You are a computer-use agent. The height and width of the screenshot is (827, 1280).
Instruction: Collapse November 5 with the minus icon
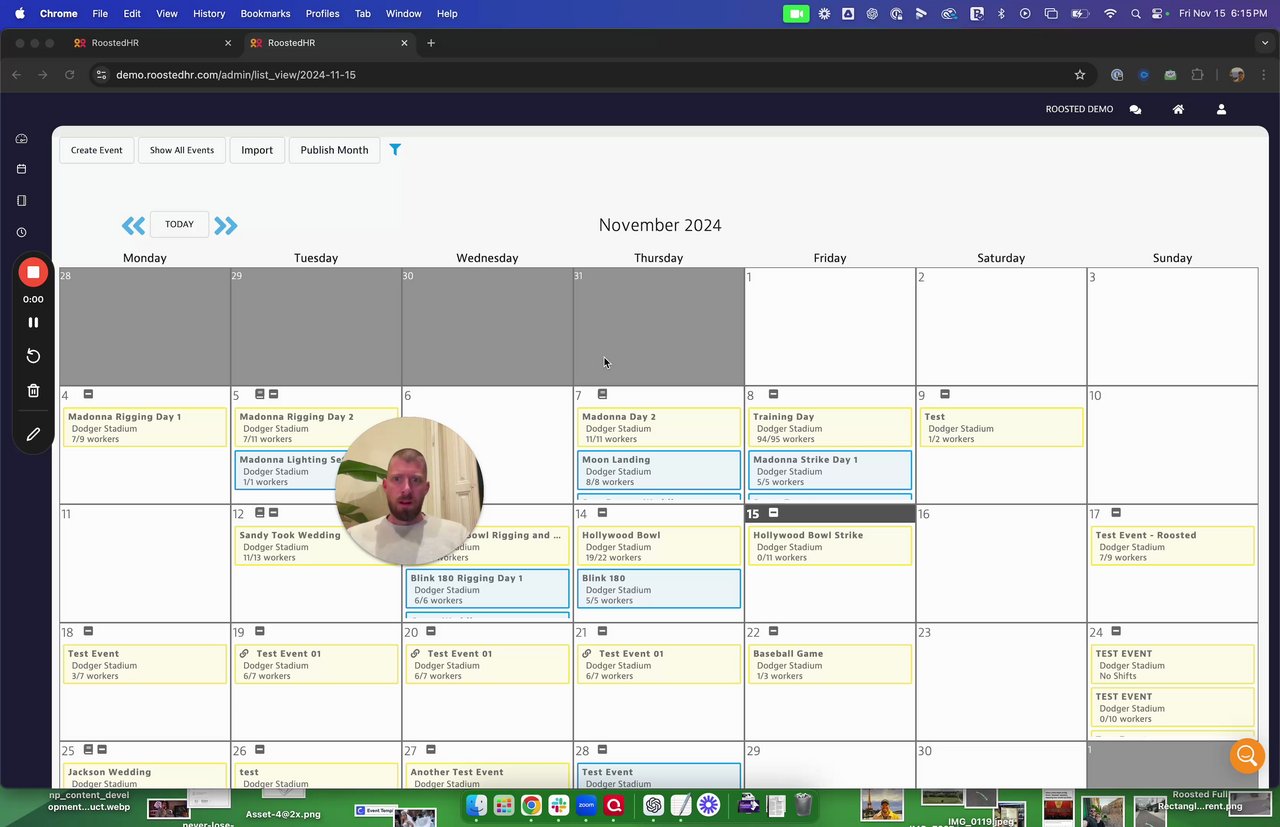point(274,394)
